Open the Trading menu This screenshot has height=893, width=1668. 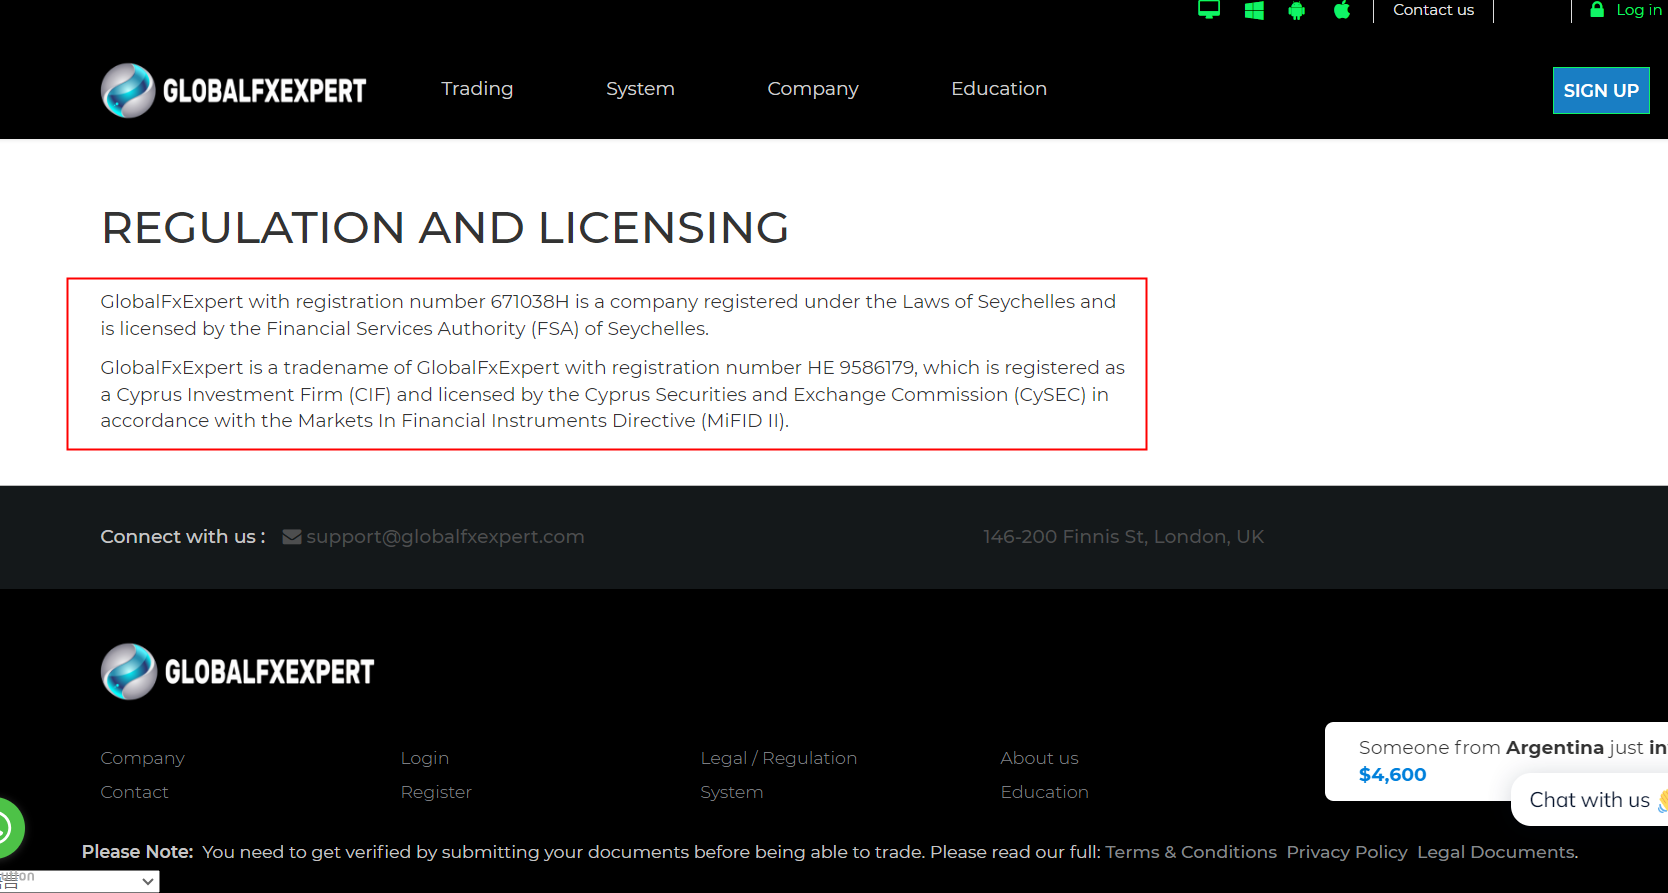pos(477,89)
